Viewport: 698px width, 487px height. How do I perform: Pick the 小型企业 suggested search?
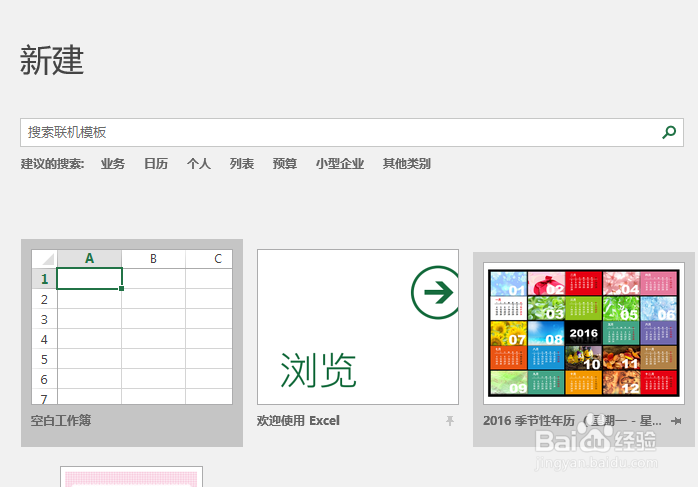[340, 164]
